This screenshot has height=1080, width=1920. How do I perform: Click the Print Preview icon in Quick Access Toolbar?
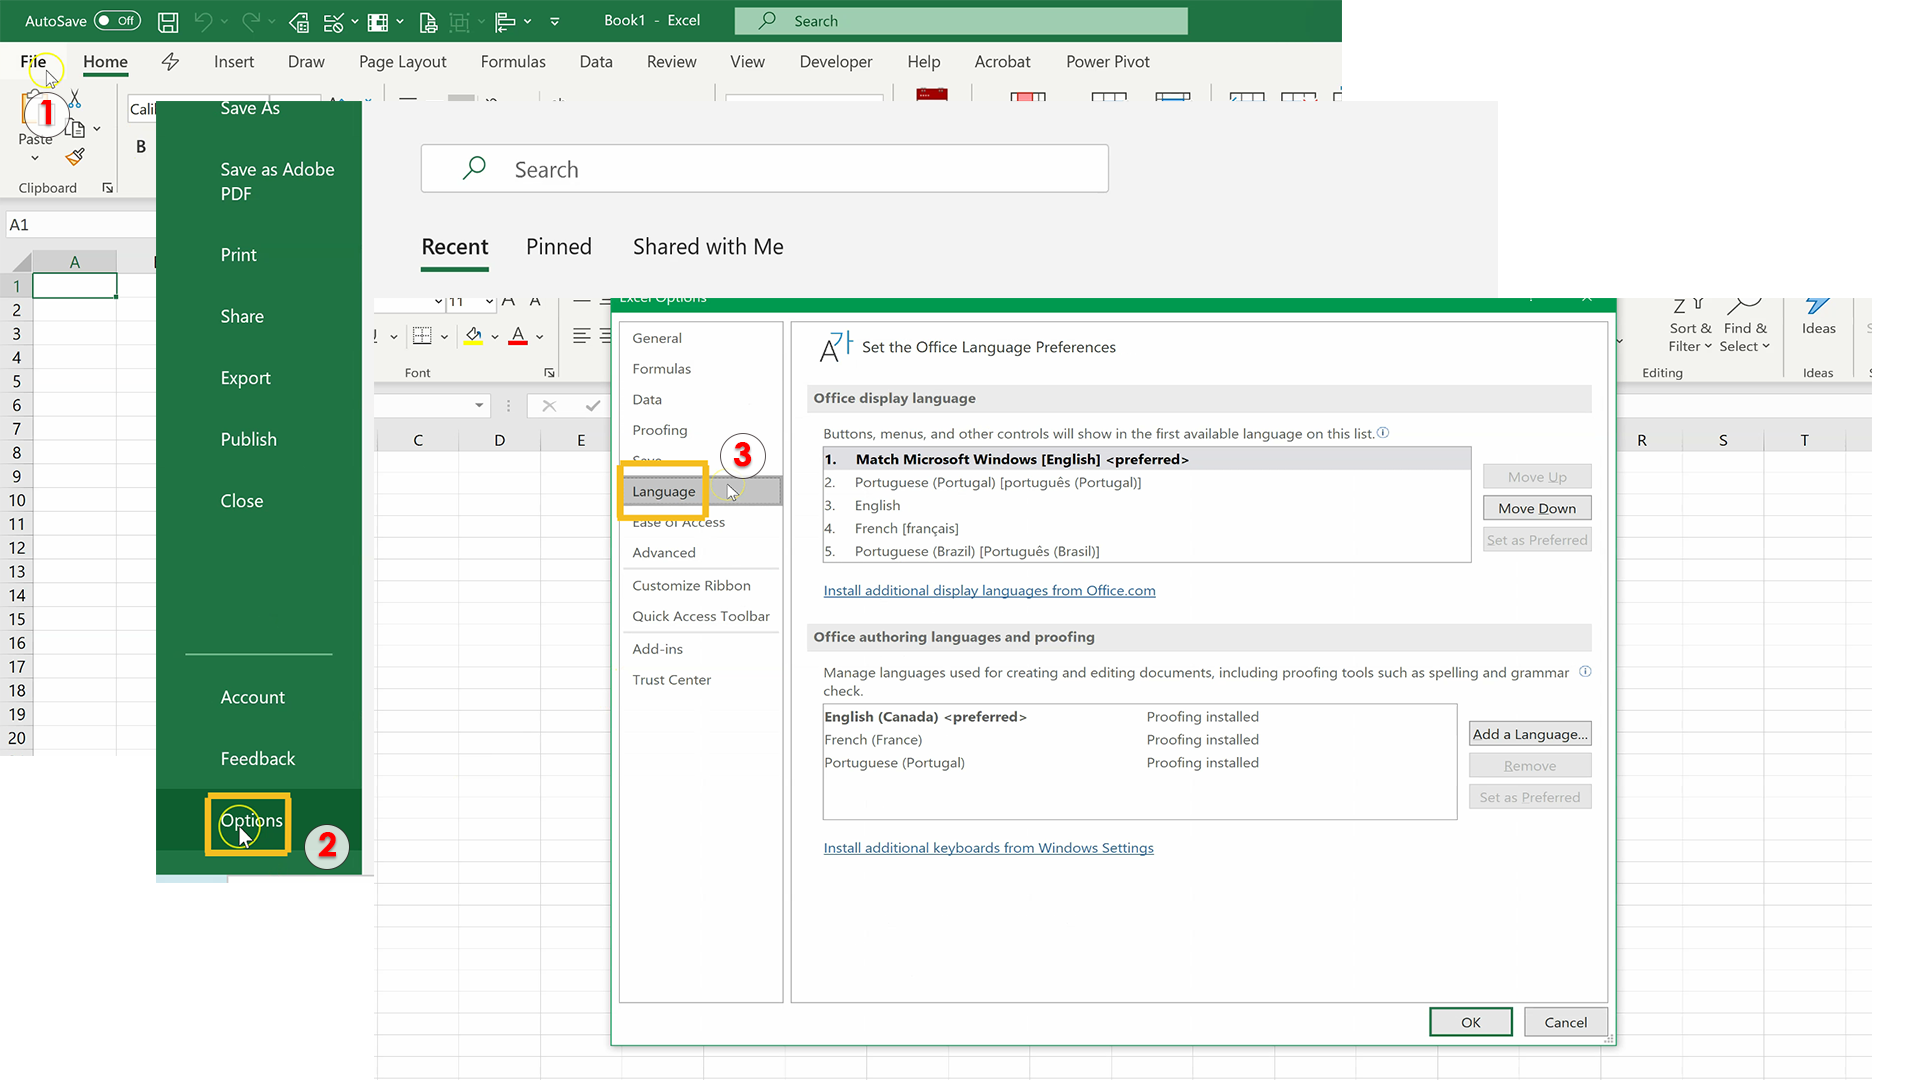pyautogui.click(x=428, y=22)
